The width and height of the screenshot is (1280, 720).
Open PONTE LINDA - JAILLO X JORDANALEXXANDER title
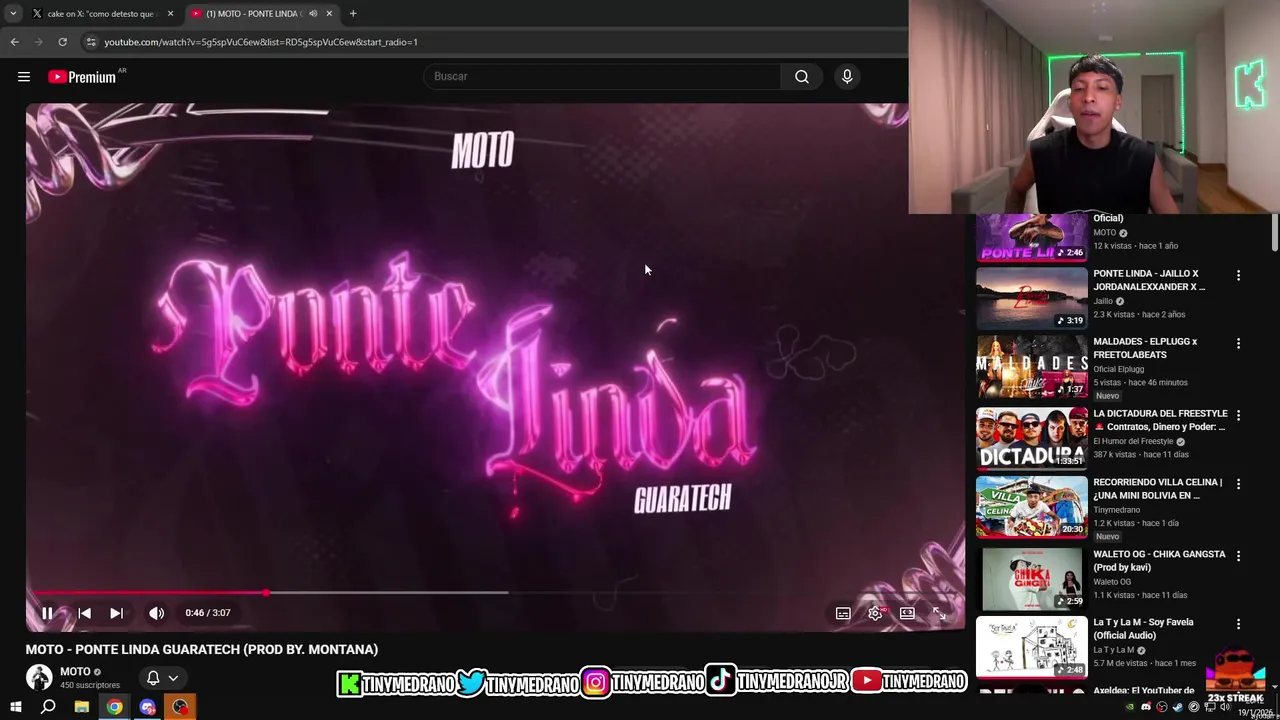click(x=1149, y=280)
